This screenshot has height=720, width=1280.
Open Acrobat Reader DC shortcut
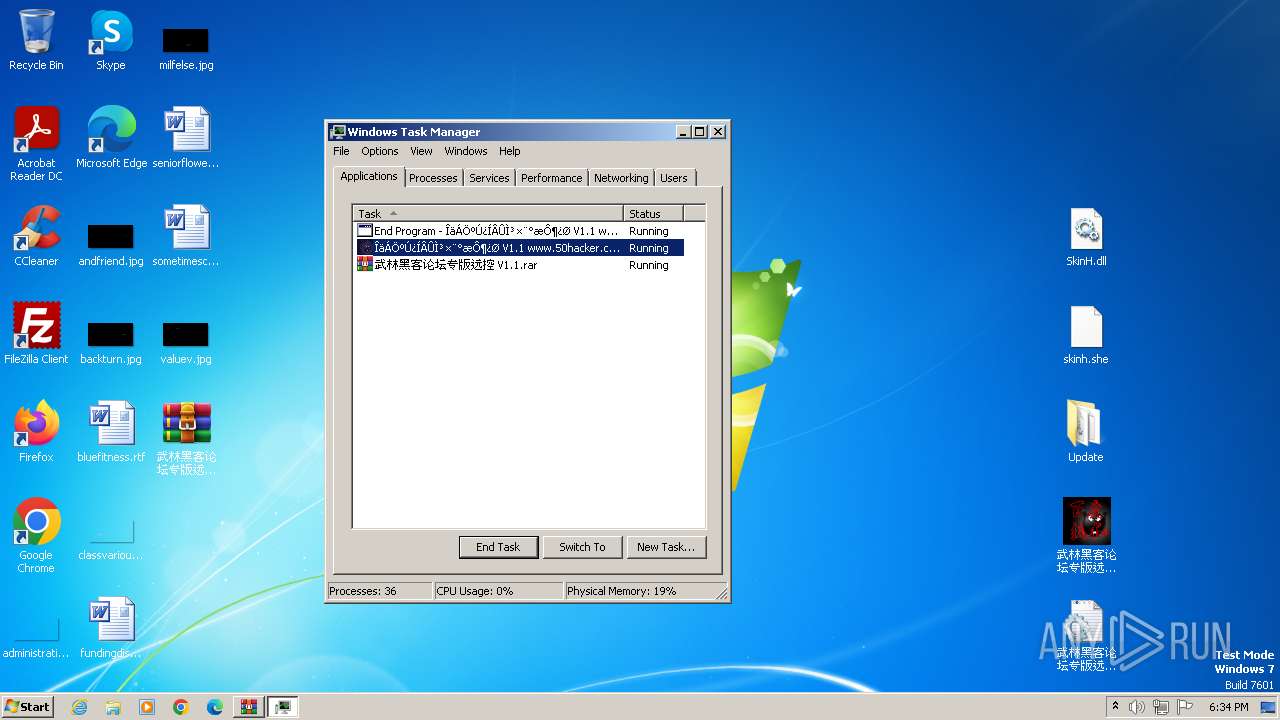click(x=36, y=143)
